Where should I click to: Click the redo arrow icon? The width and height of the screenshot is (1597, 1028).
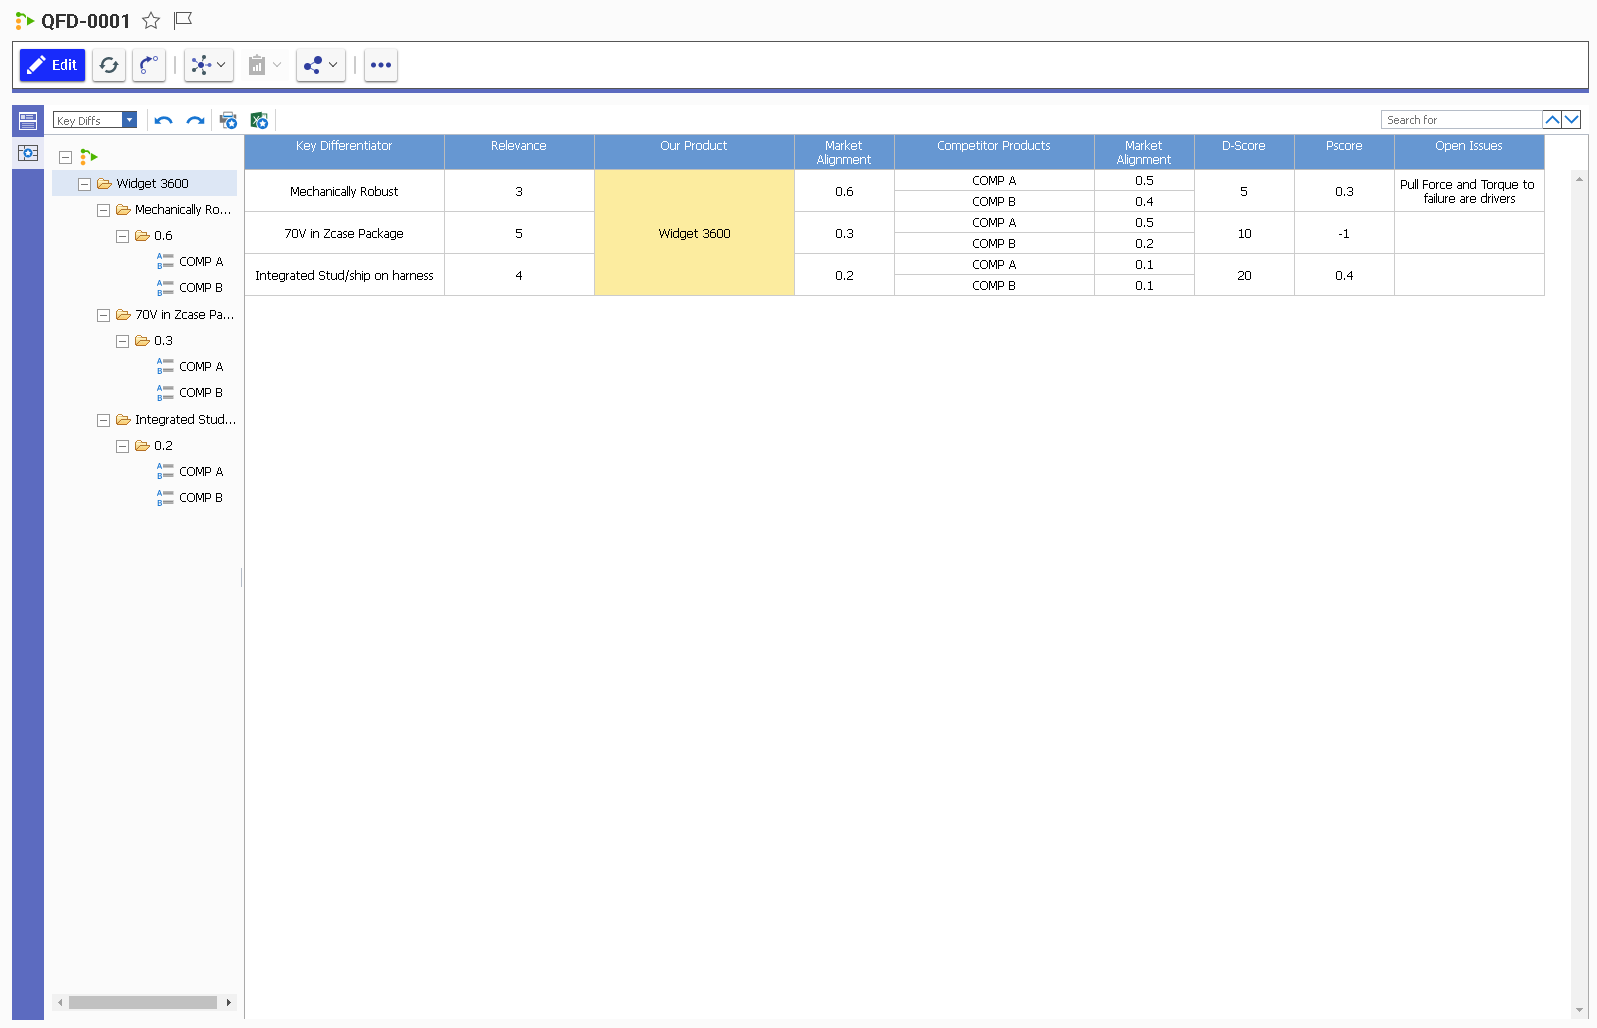point(195,121)
